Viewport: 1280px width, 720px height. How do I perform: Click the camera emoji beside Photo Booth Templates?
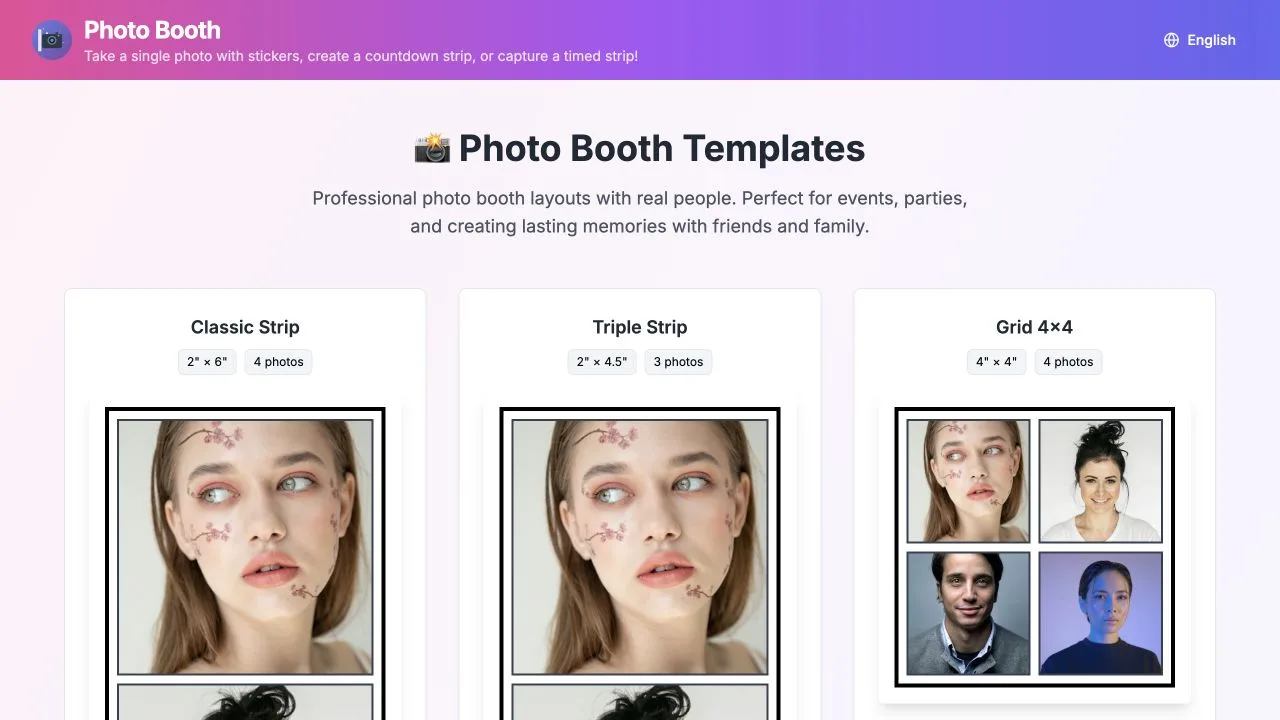[x=432, y=148]
